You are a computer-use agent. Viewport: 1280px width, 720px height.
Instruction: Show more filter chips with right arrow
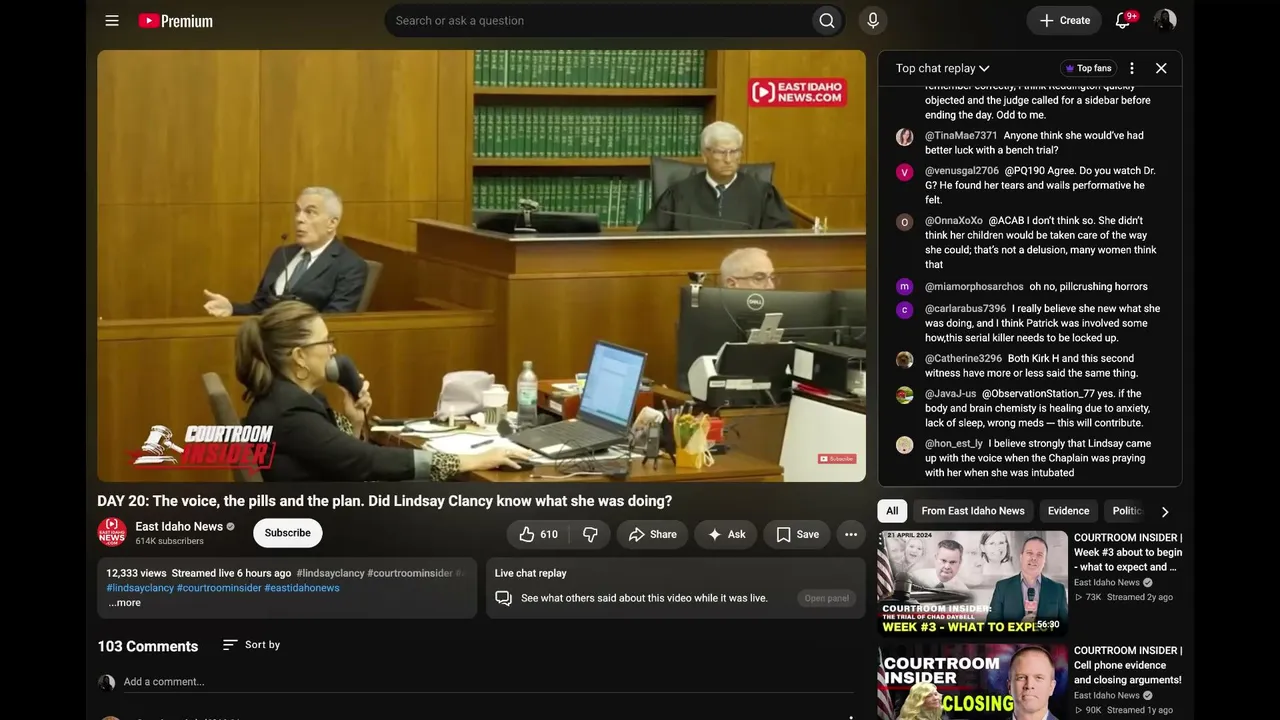[1164, 511]
